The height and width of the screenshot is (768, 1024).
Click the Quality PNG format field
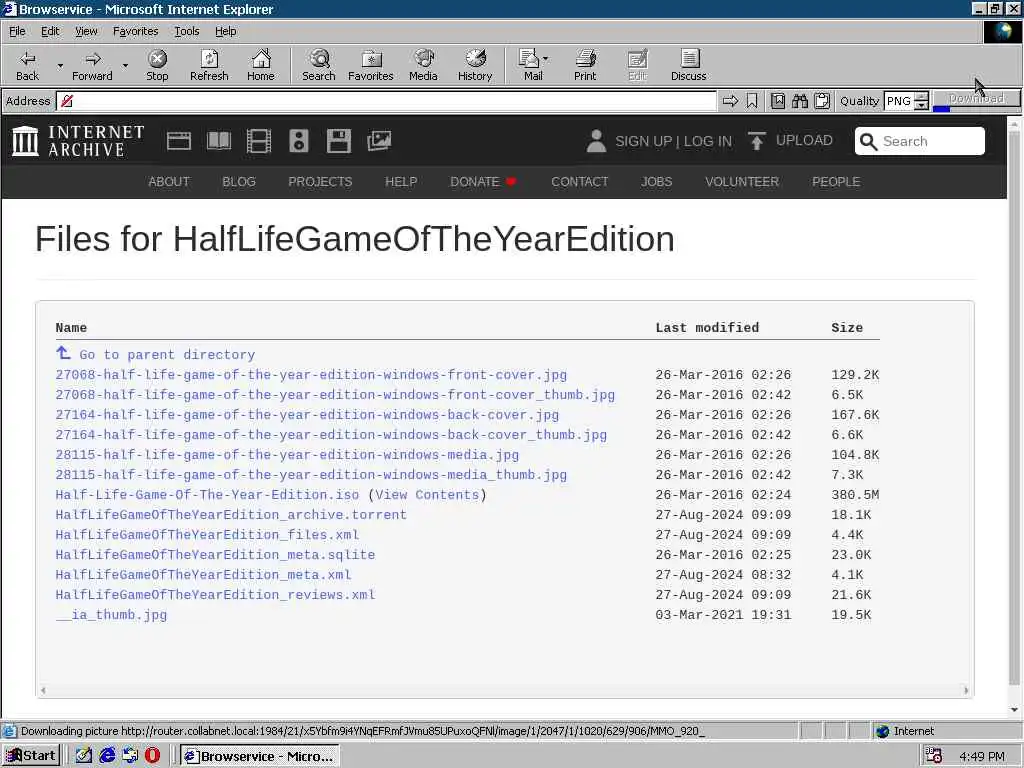point(899,101)
